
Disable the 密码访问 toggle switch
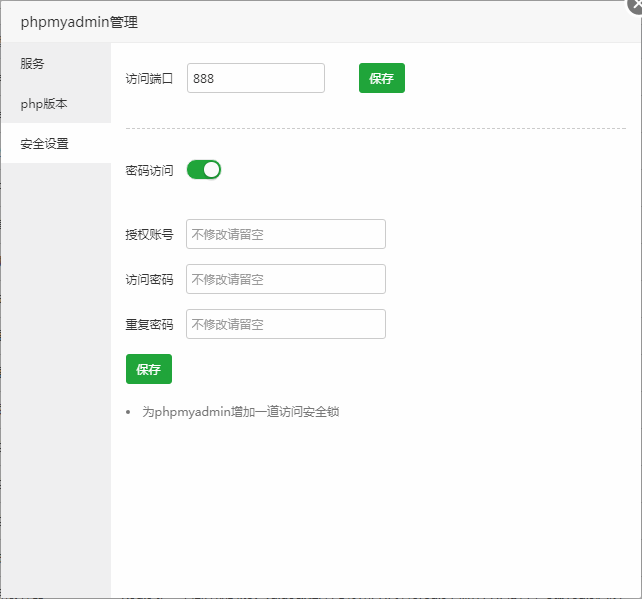pos(203,170)
